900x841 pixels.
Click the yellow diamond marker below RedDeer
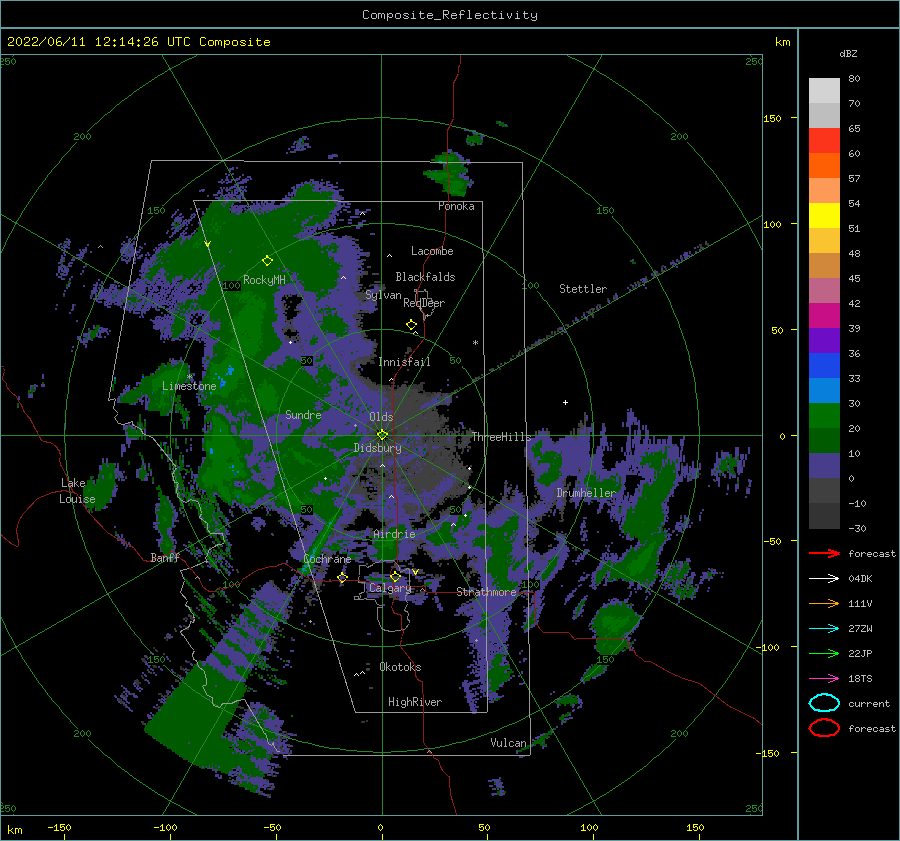point(411,325)
